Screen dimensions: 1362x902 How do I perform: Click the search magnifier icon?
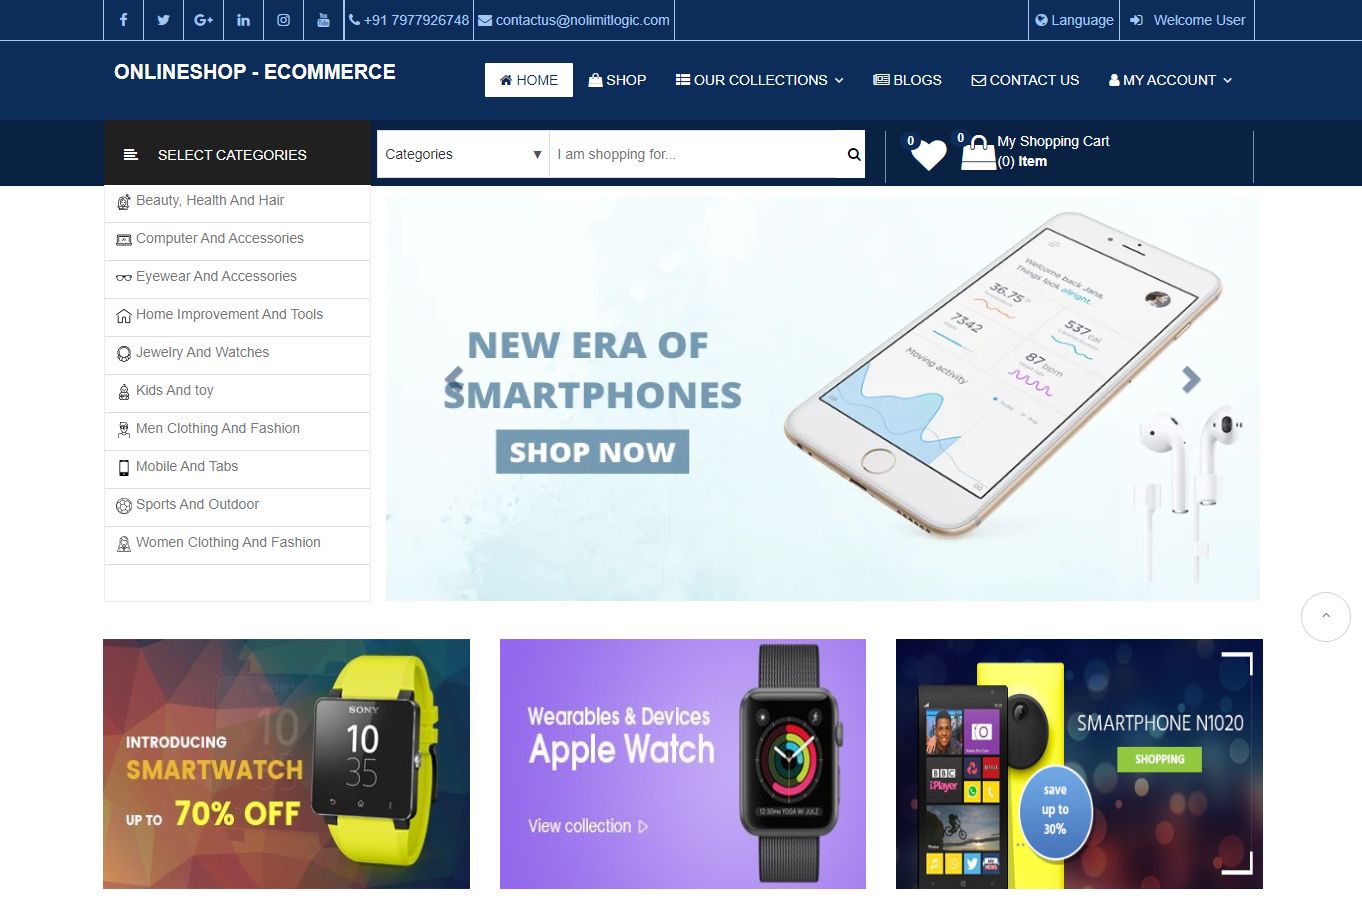pos(854,154)
